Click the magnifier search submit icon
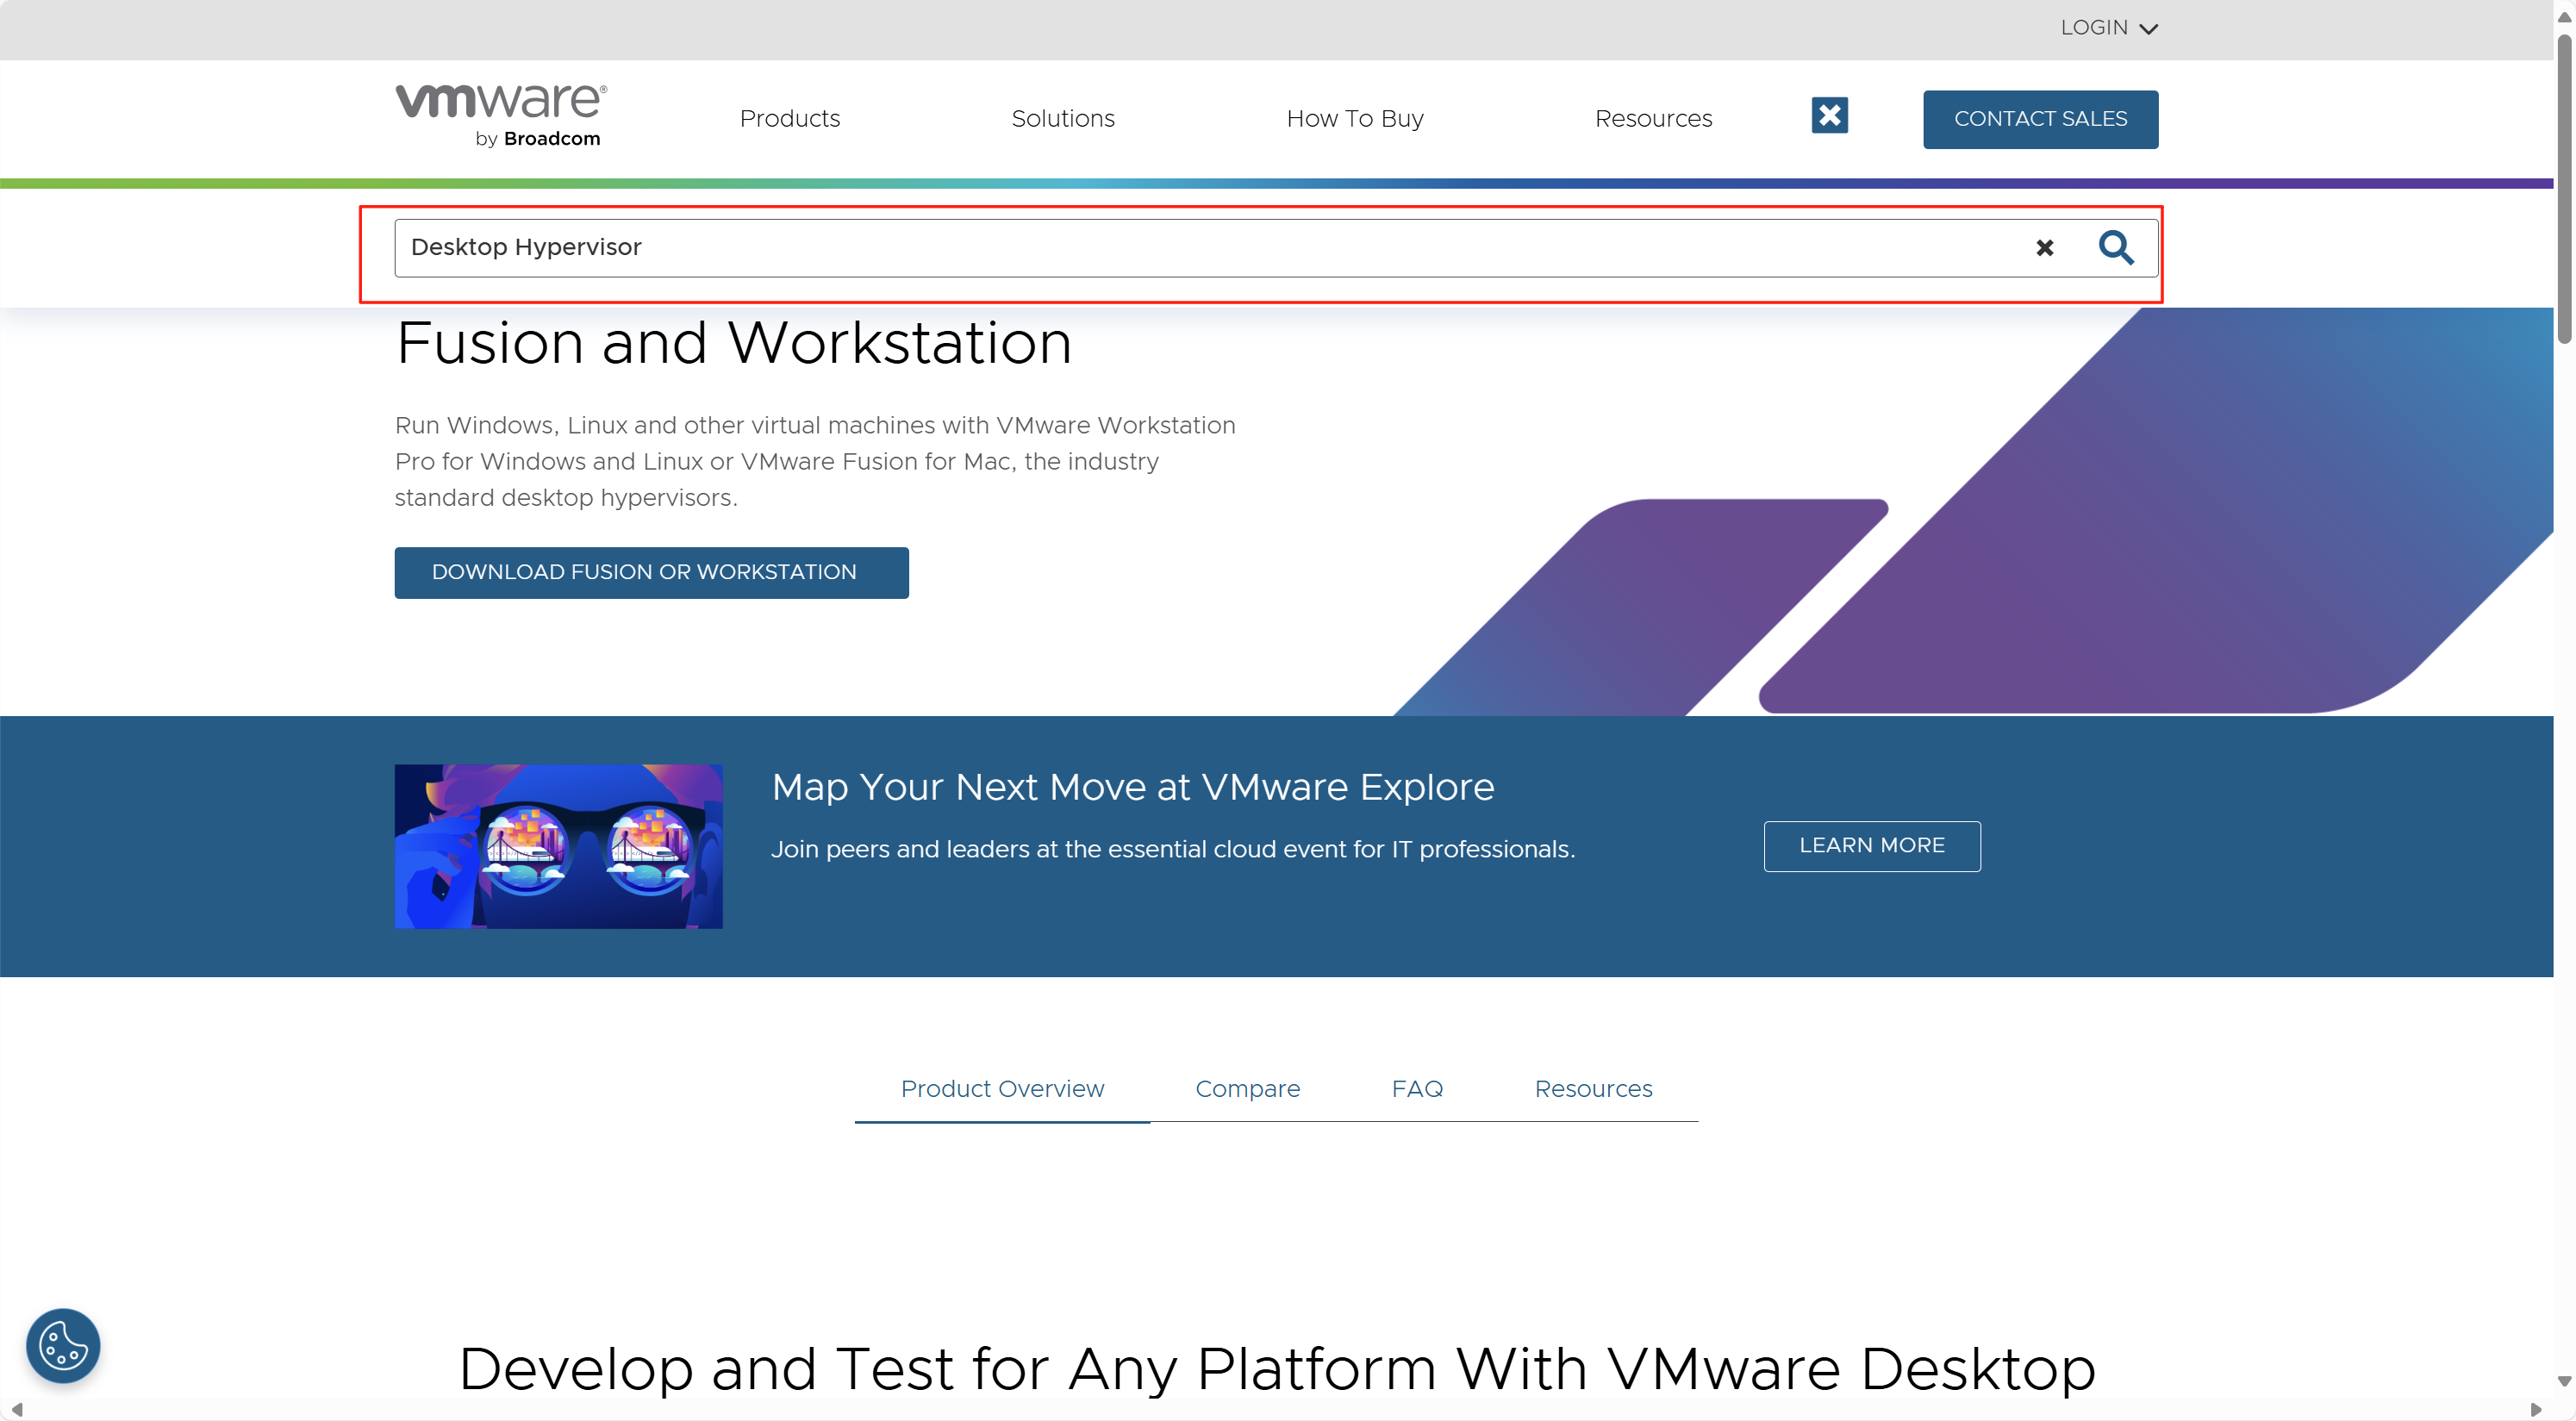The width and height of the screenshot is (2576, 1421). (x=2115, y=247)
